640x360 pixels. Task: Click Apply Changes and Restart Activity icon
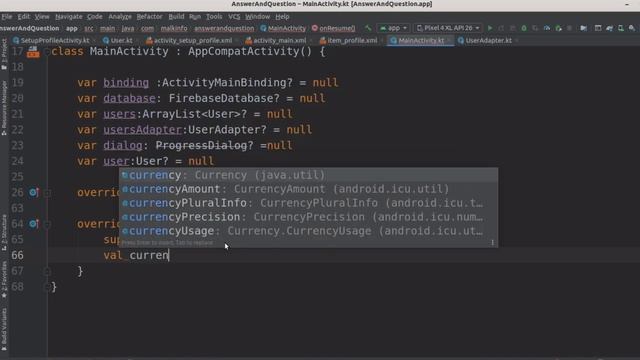click(501, 28)
